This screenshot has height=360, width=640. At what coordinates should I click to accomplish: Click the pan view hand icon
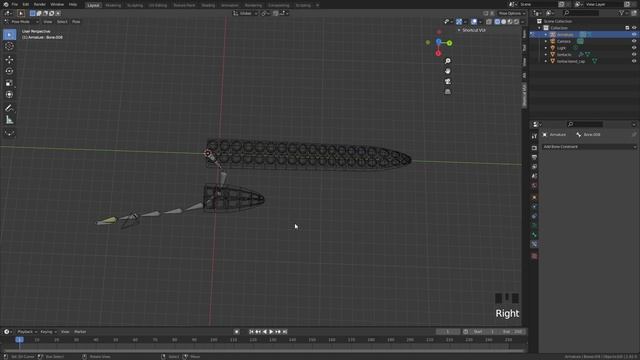click(x=448, y=71)
